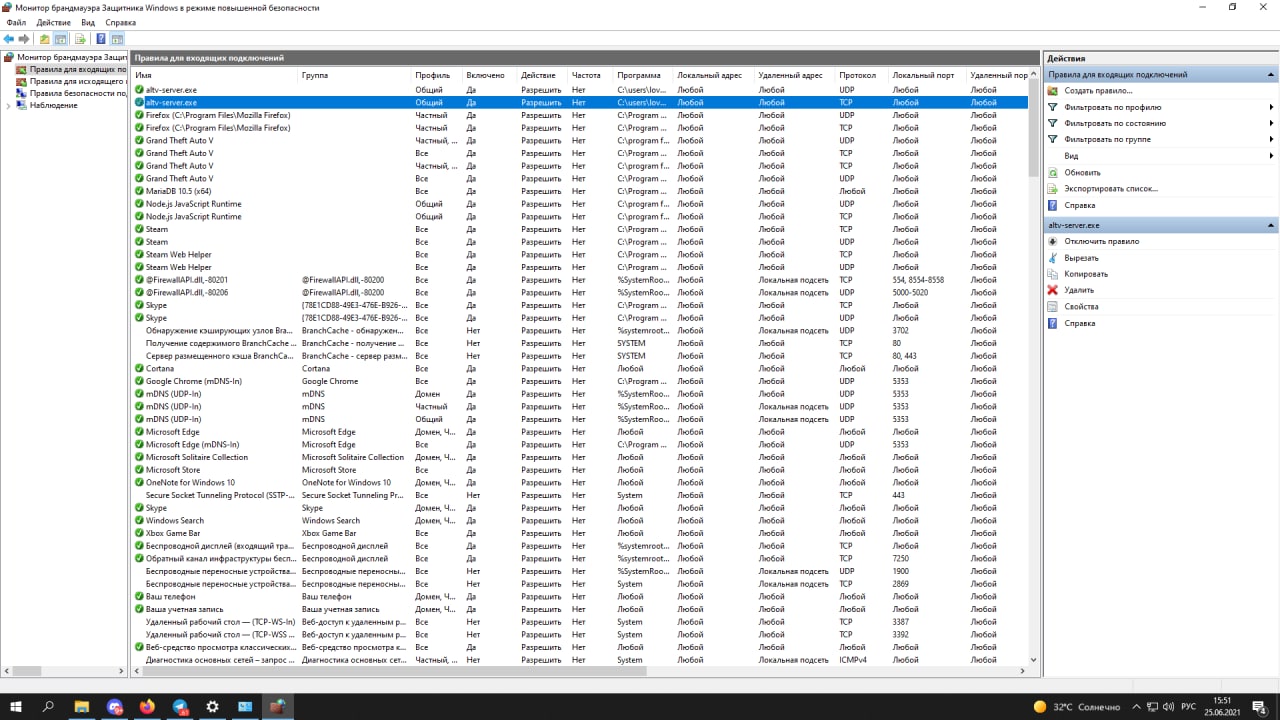Viewport: 1280px width, 720px height.
Task: Sort by the Группа column header
Action: click(x=355, y=75)
